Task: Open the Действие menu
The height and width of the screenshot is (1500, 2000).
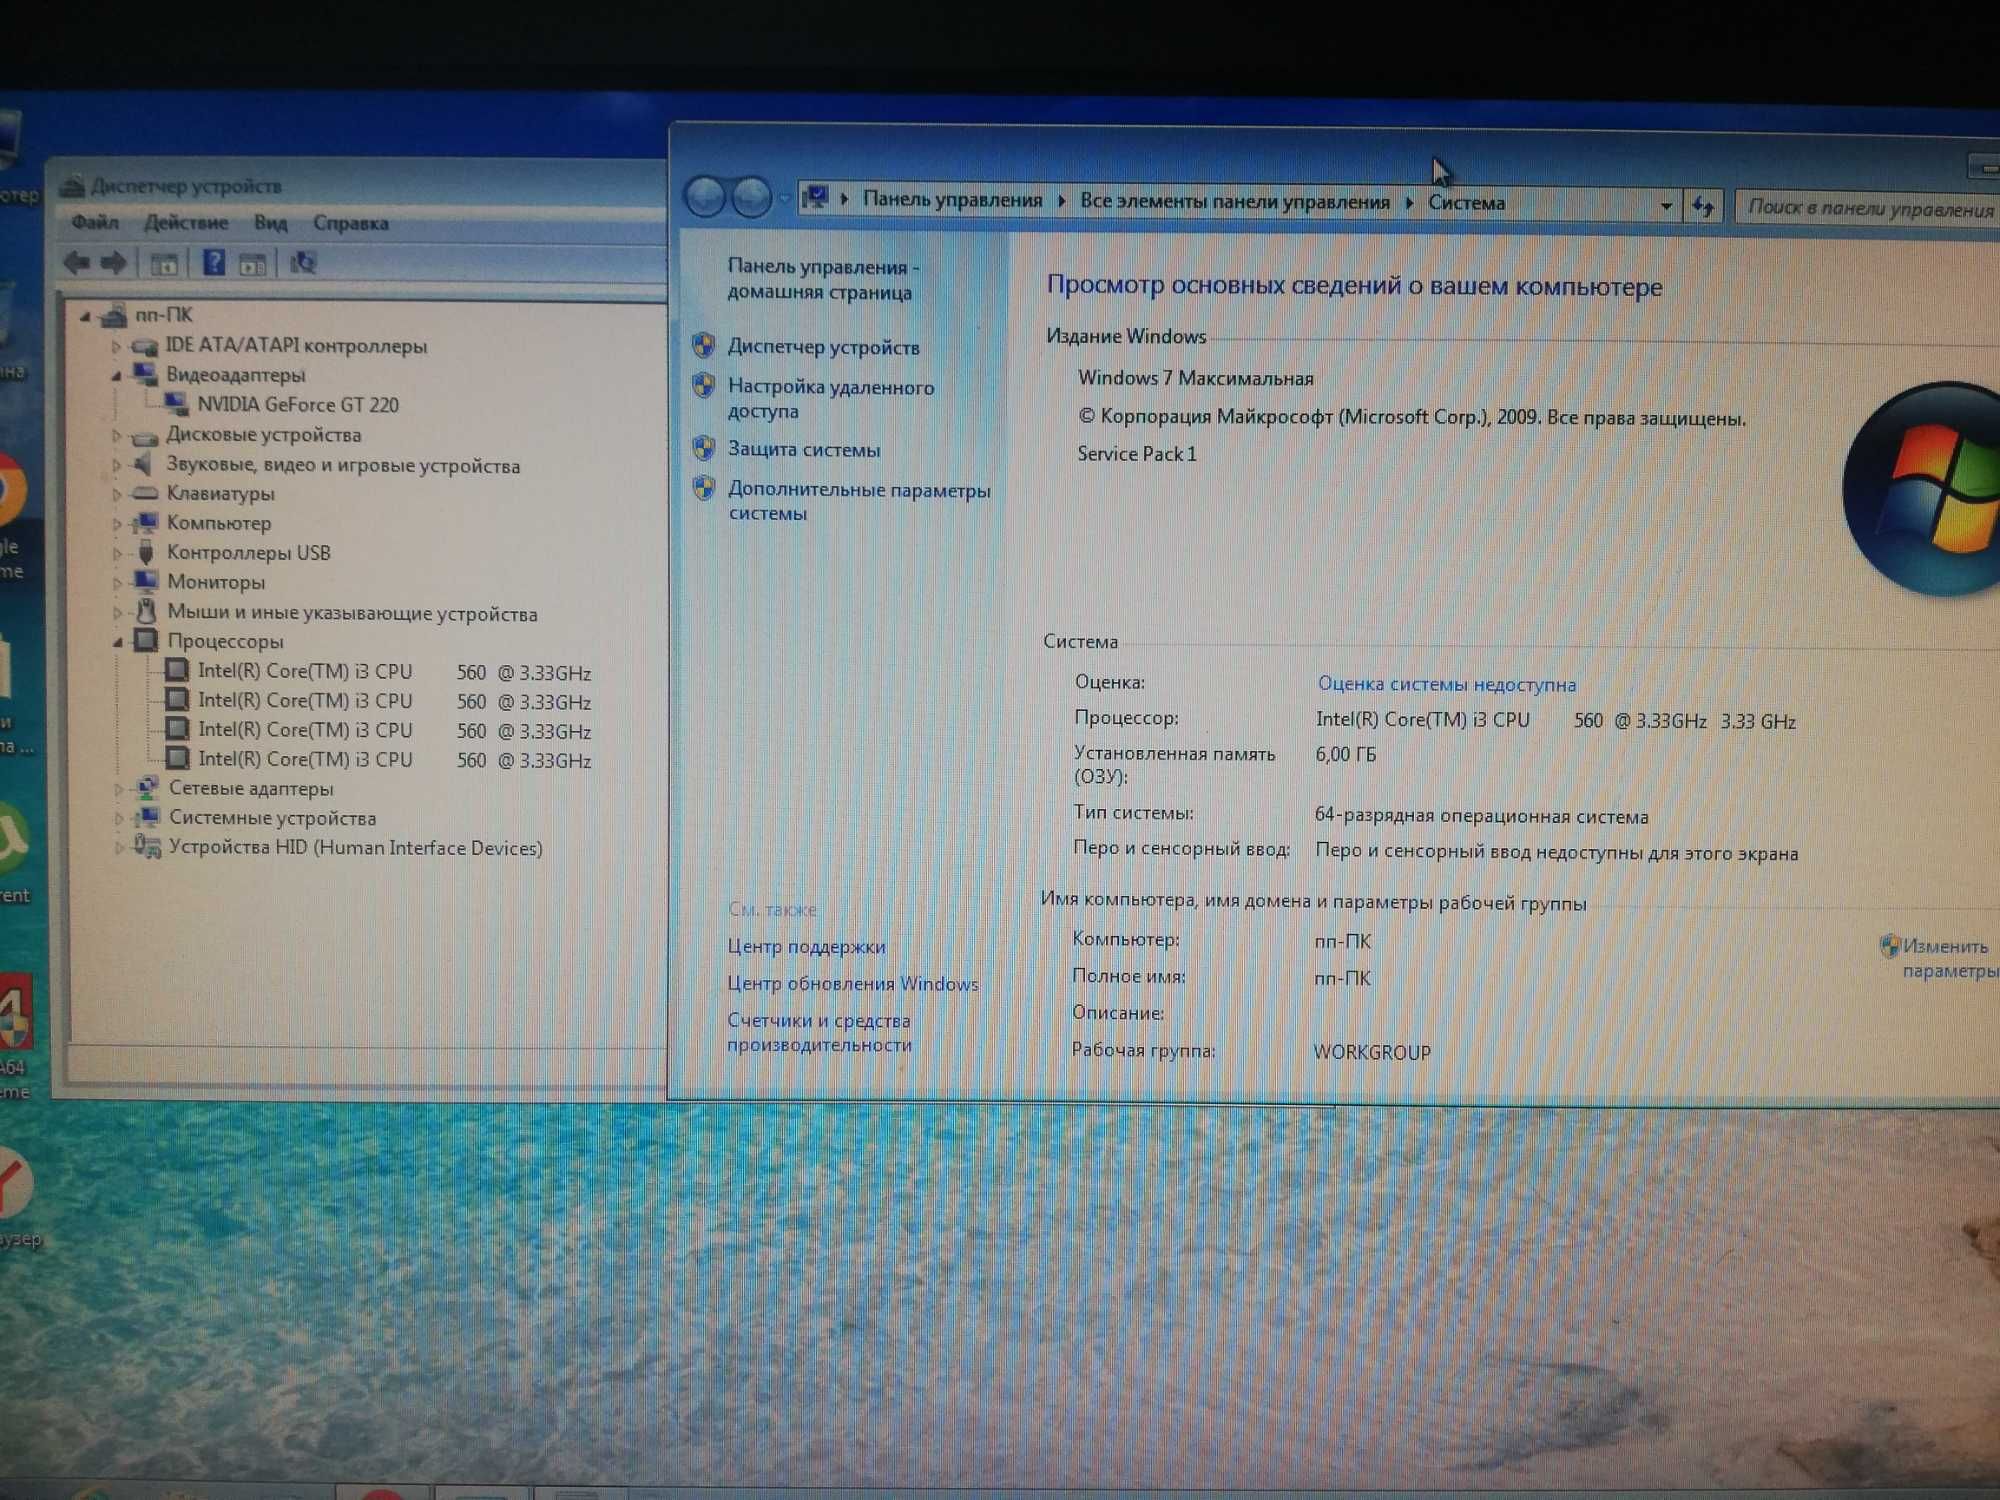Action: 186,222
